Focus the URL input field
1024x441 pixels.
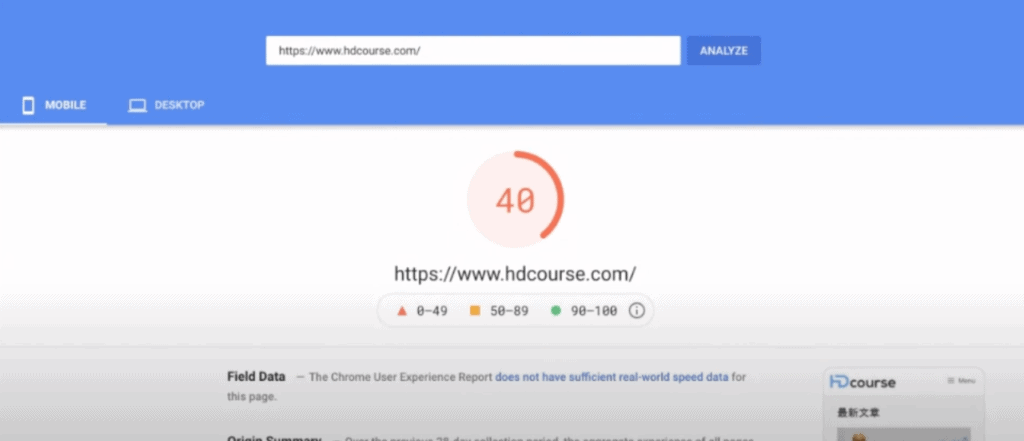pyautogui.click(x=473, y=50)
